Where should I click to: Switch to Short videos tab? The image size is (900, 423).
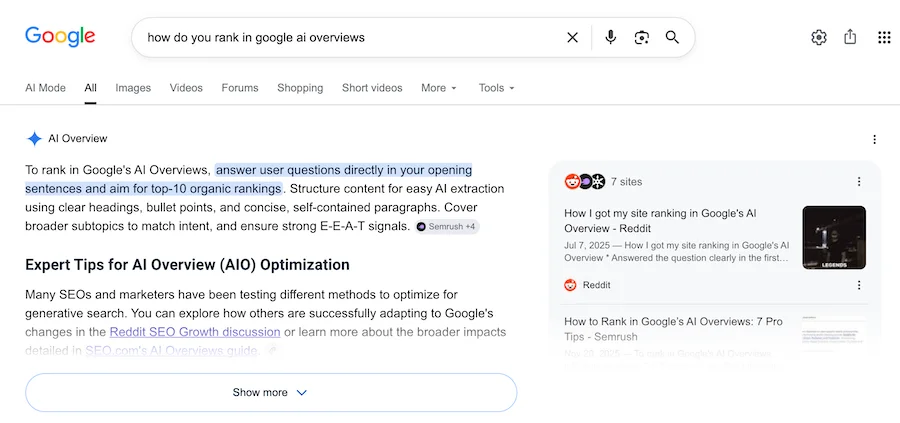(x=372, y=88)
